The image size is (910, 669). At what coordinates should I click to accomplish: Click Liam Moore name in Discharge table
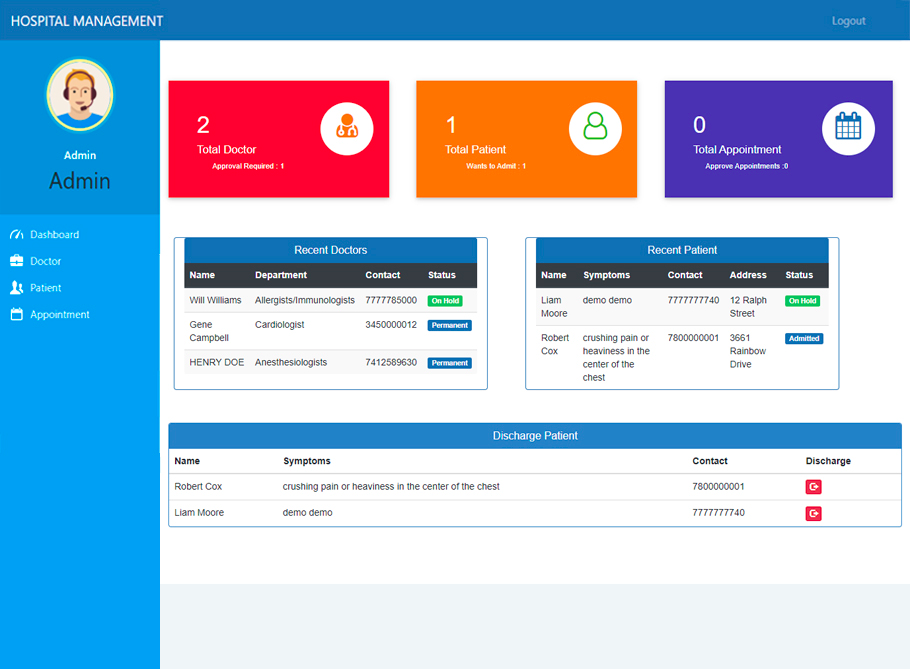coord(199,512)
